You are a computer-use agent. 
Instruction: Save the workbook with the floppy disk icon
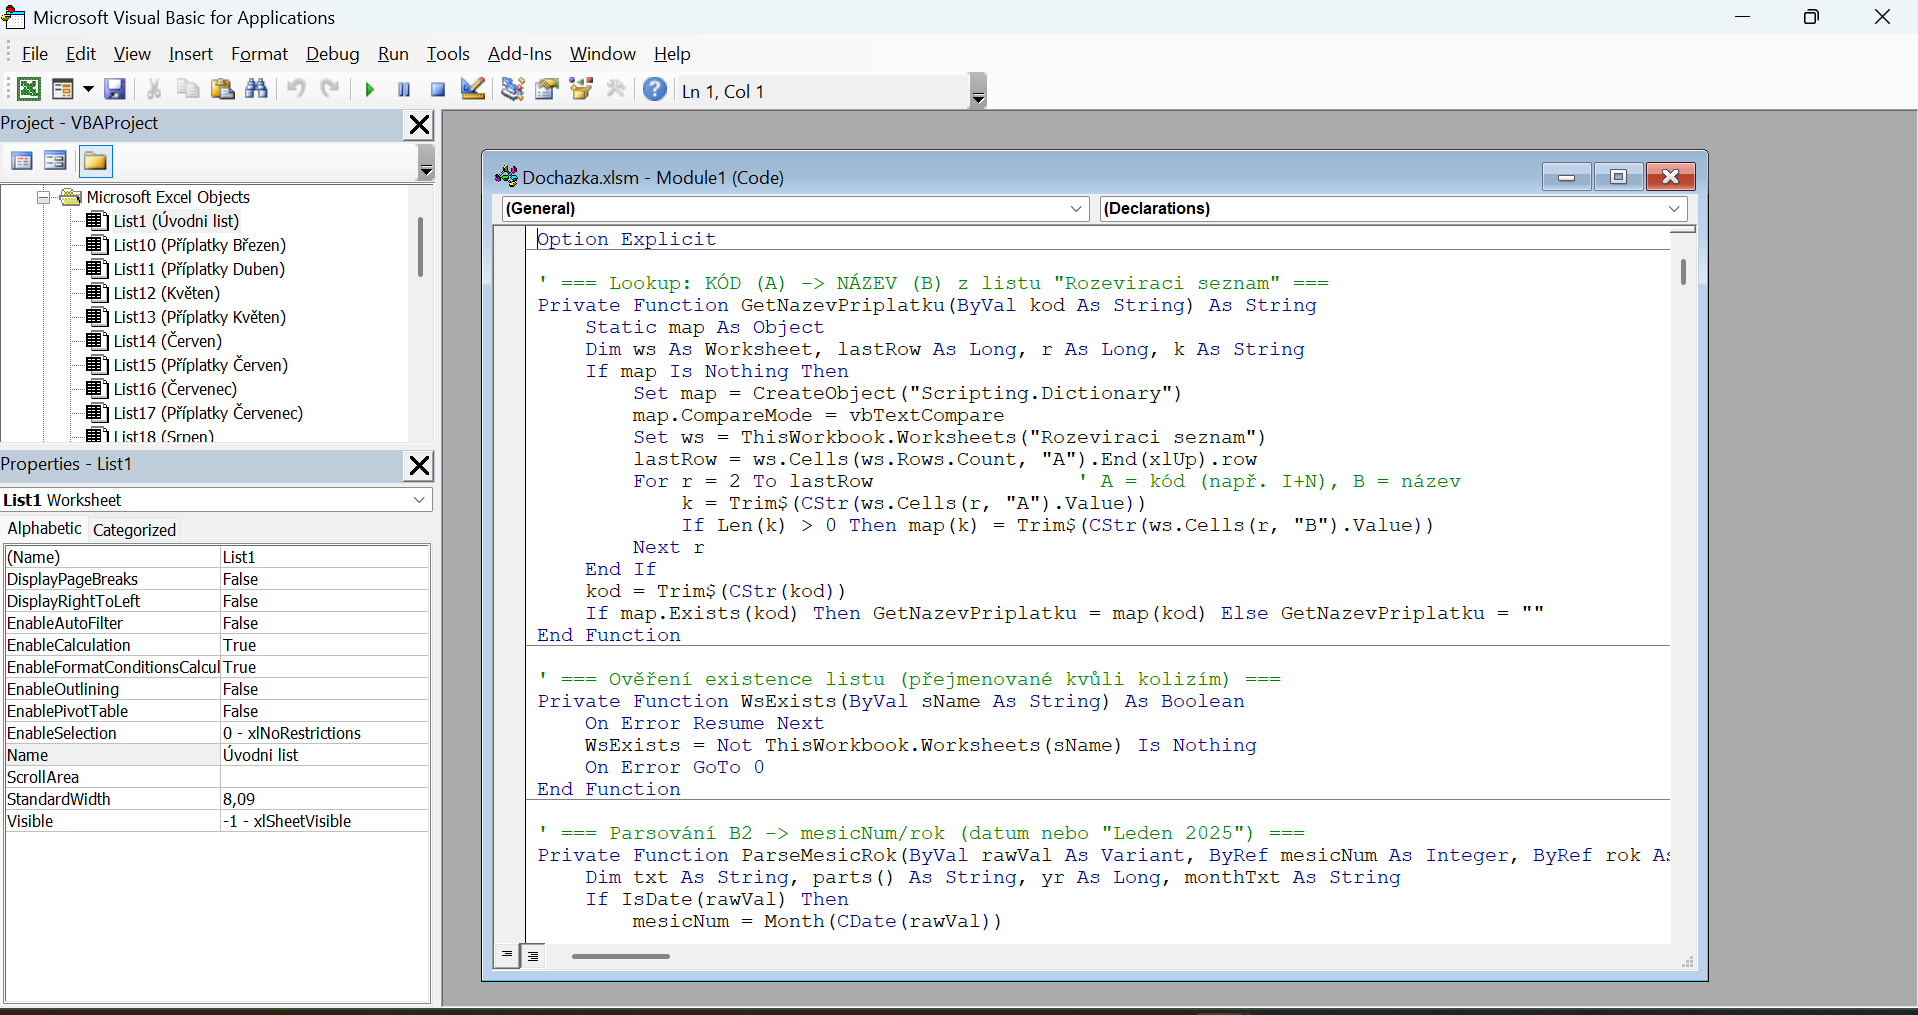115,90
